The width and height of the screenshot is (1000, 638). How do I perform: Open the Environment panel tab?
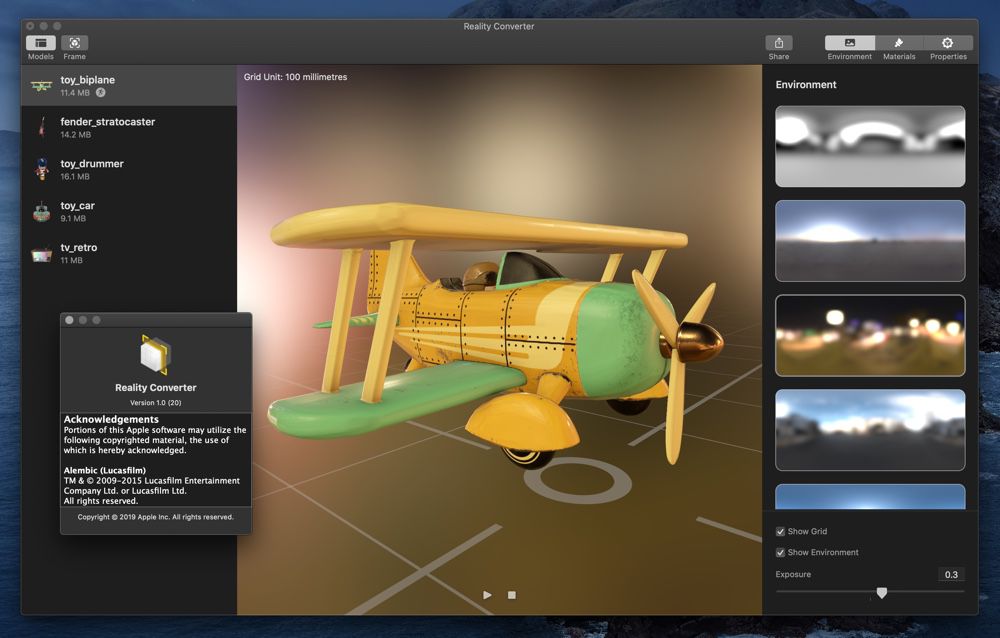click(849, 43)
